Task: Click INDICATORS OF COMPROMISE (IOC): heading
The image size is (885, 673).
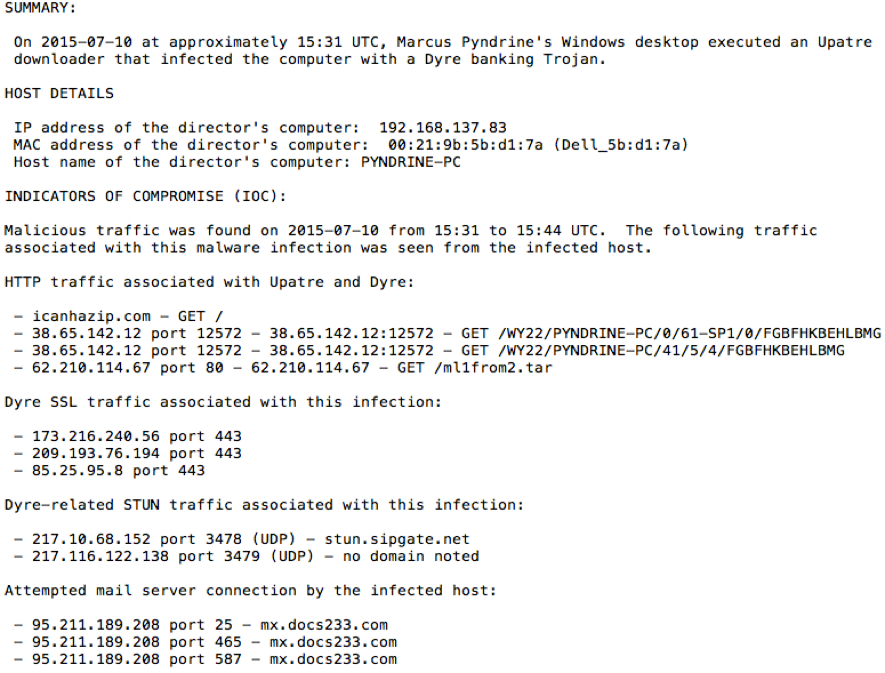Action: click(x=146, y=196)
